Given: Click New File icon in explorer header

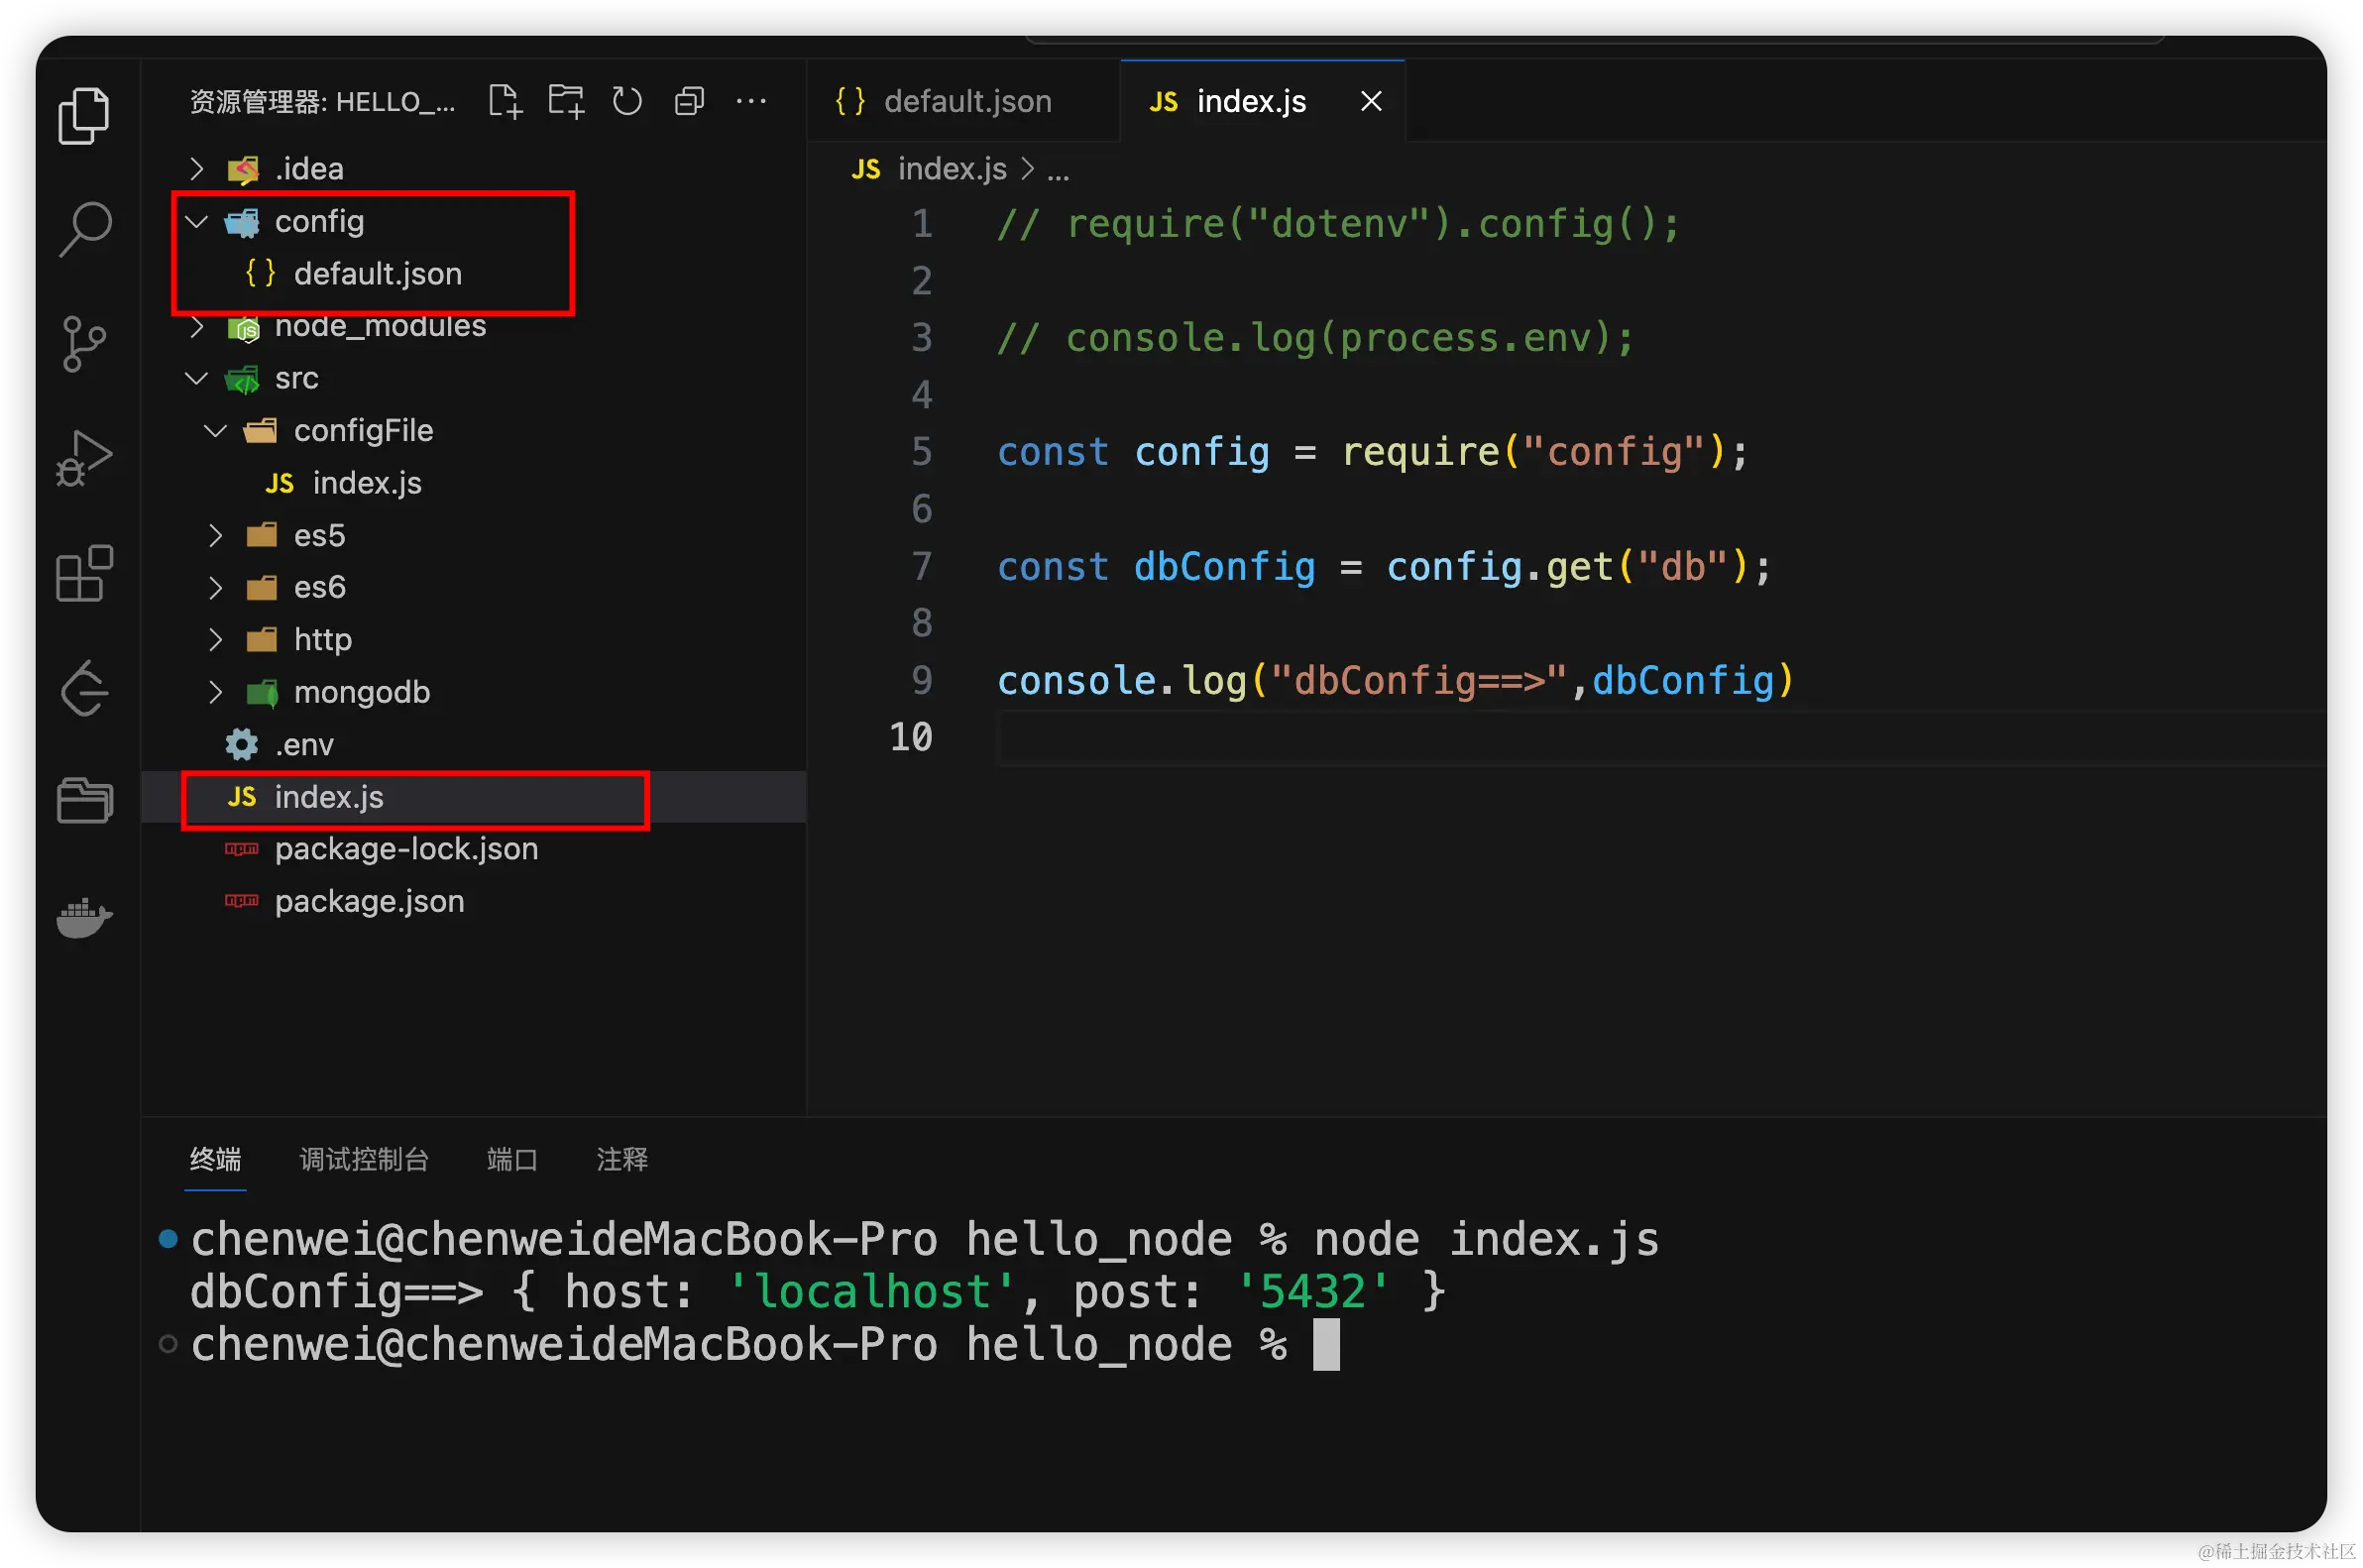Looking at the screenshot, I should click(505, 102).
